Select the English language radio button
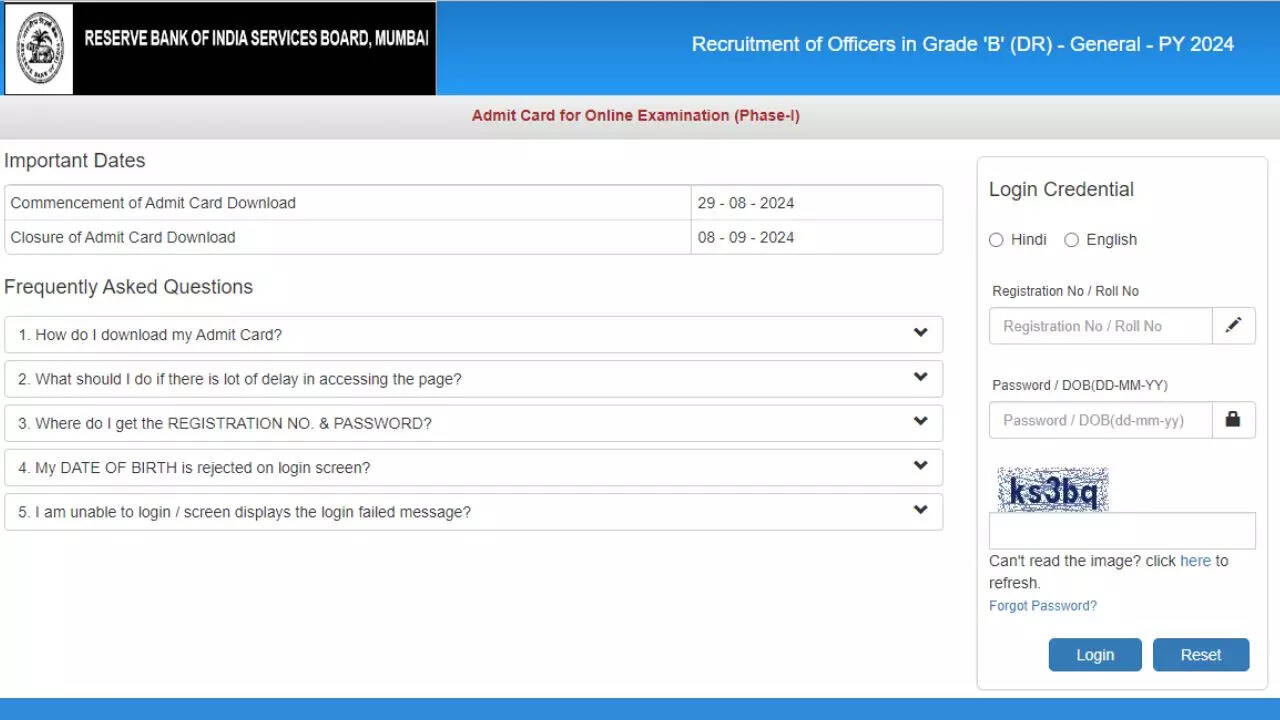 [1071, 240]
